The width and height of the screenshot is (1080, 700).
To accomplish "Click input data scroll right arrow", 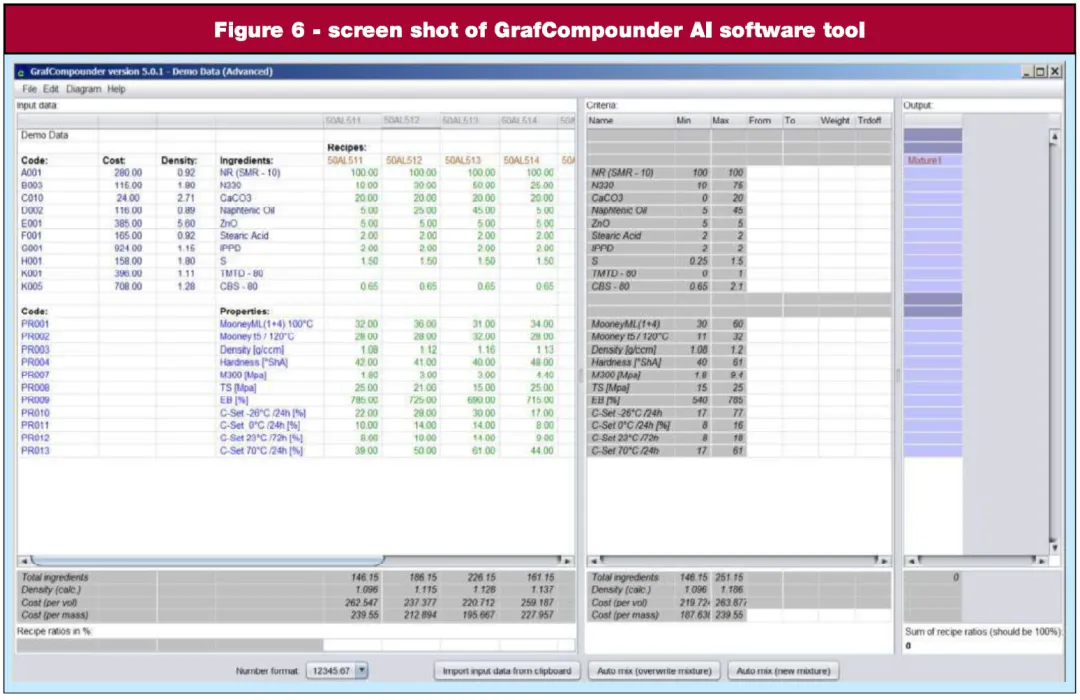I will coord(568,561).
